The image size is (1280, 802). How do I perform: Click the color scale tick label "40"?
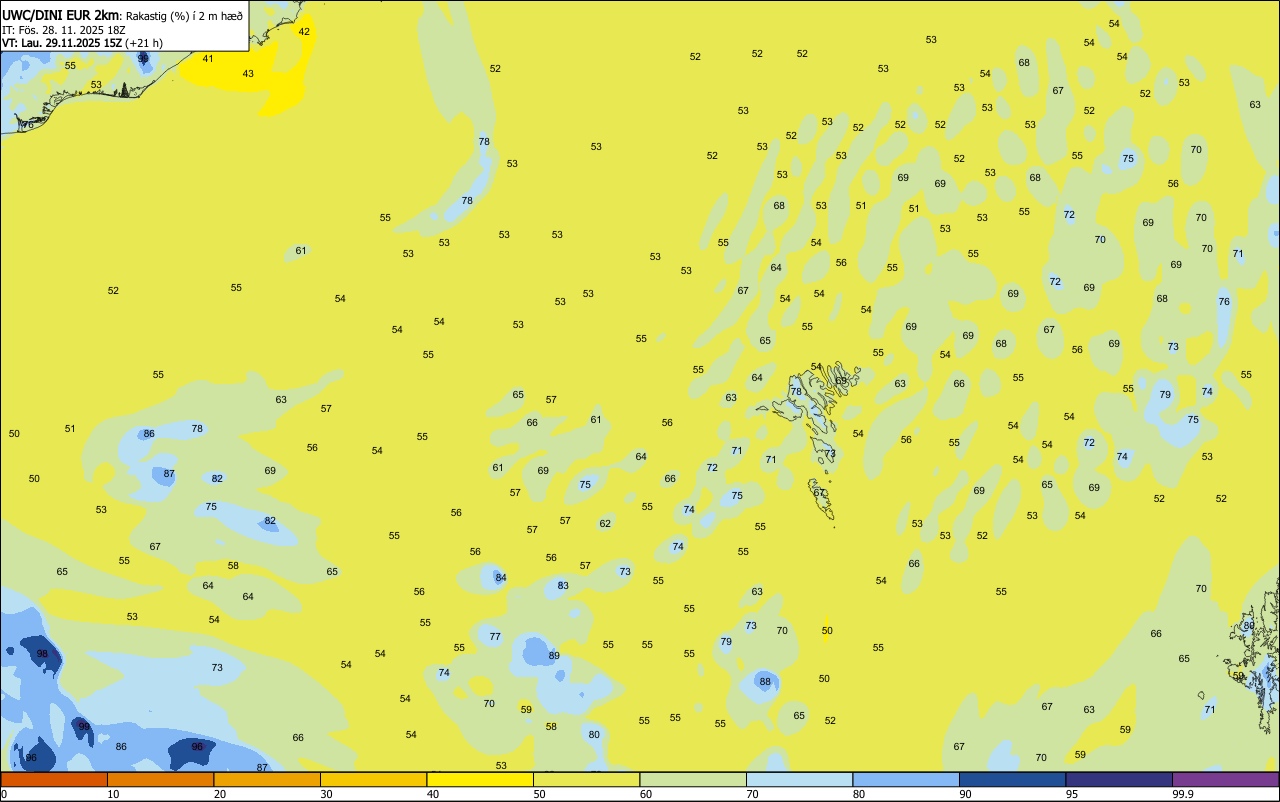point(433,794)
